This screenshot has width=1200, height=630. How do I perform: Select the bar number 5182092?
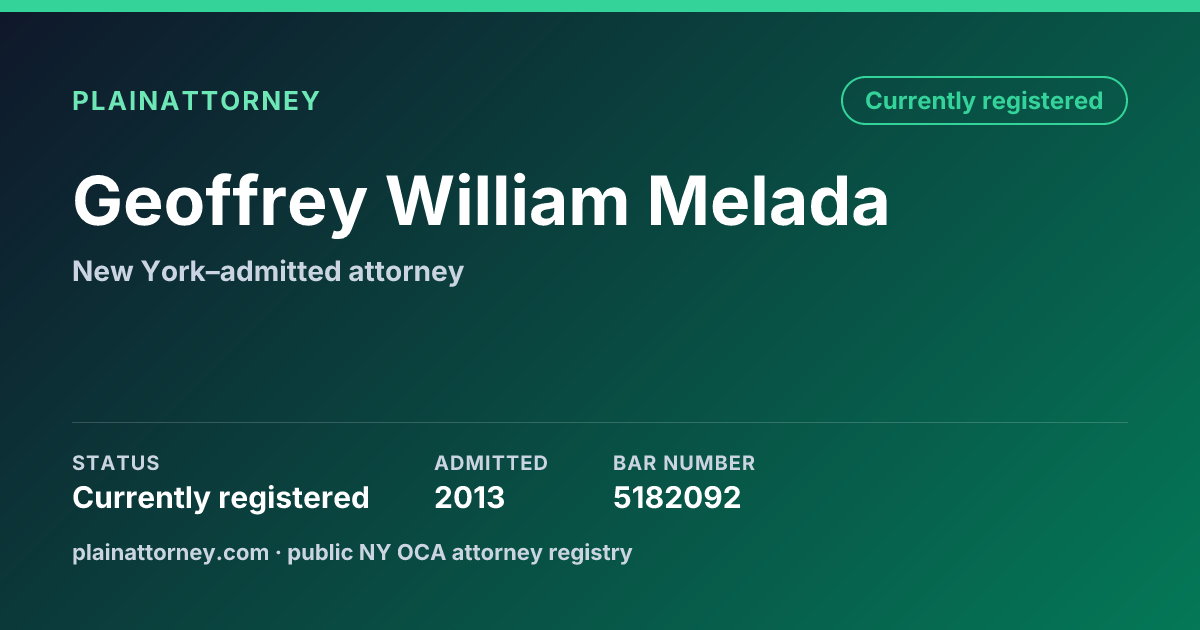677,498
